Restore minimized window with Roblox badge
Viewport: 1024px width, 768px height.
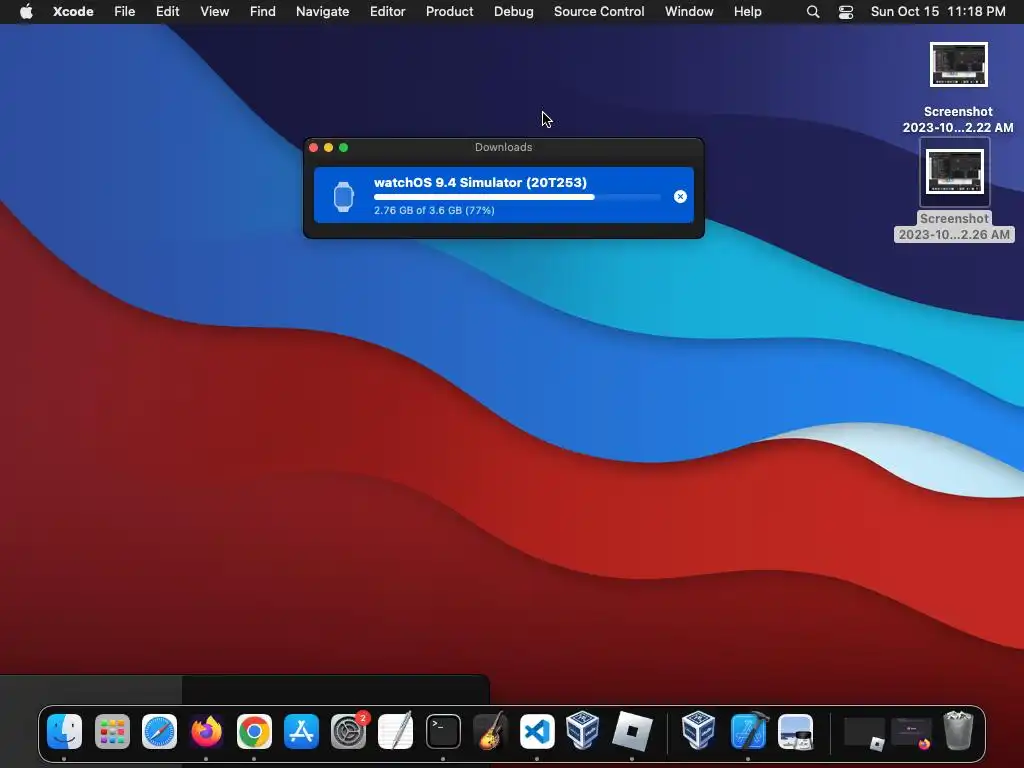pos(865,733)
